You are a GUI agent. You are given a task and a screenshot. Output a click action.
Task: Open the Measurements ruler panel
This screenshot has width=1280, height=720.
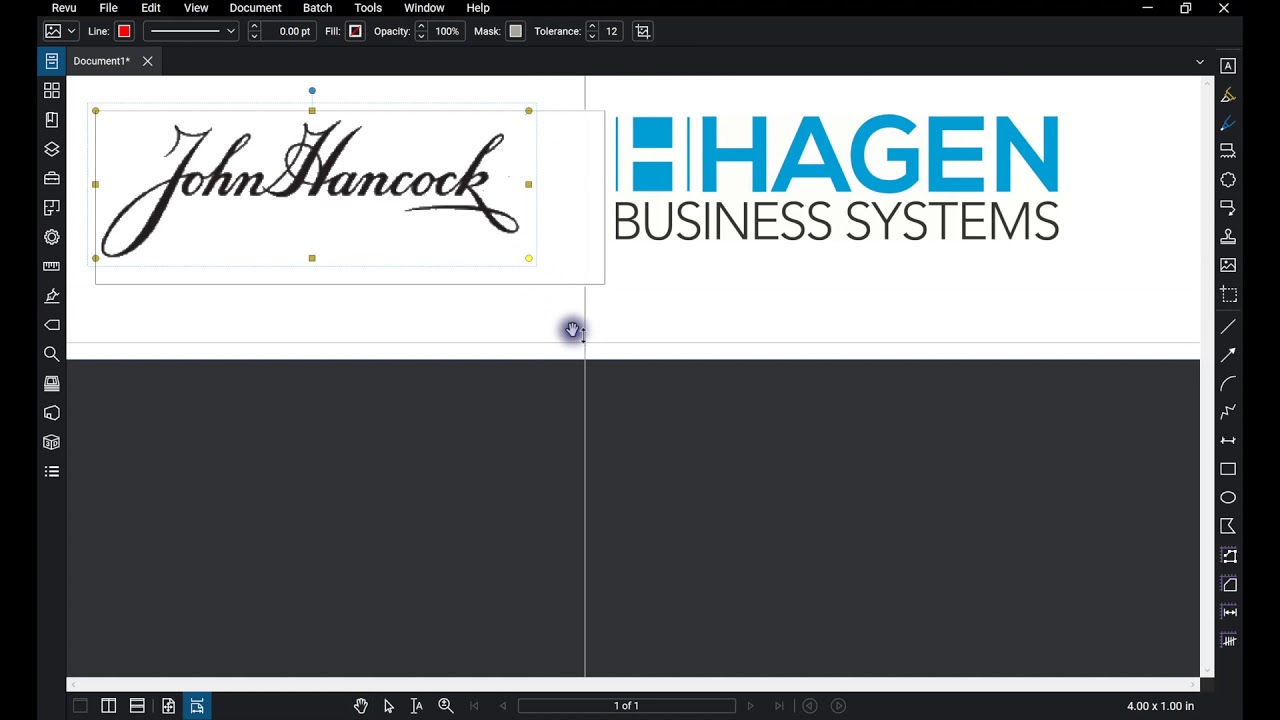52,266
